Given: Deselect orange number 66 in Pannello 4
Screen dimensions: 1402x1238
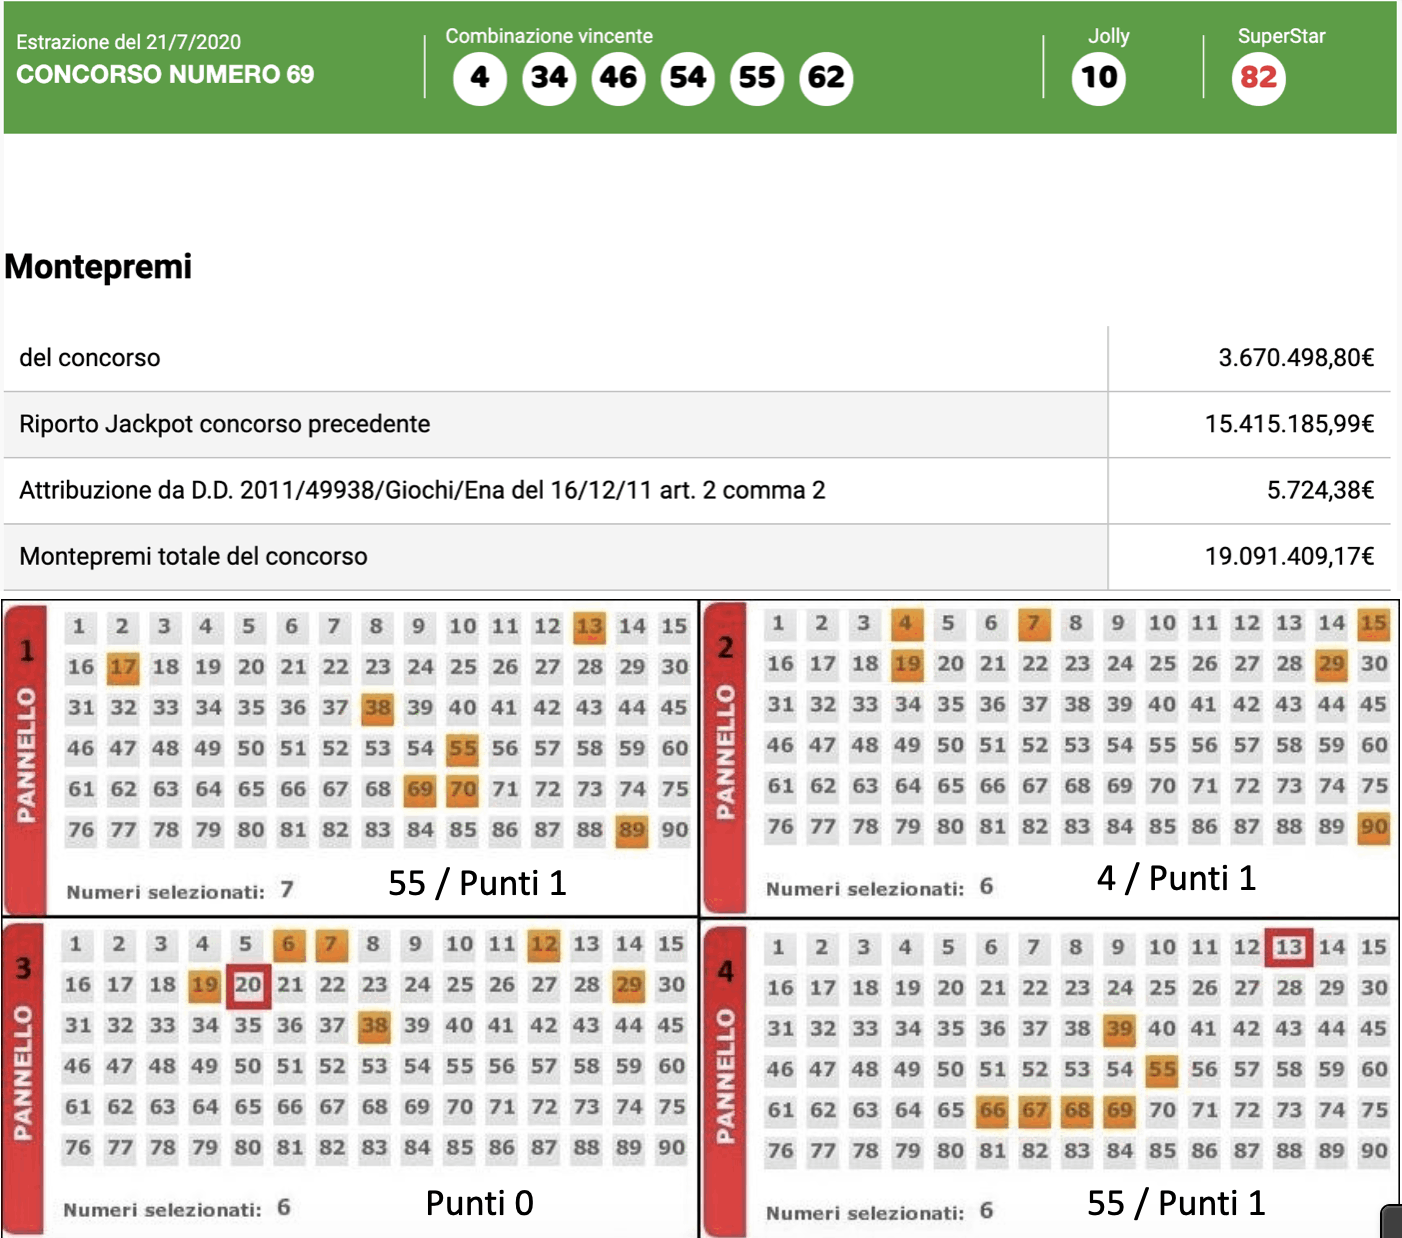Looking at the screenshot, I should 992,1110.
